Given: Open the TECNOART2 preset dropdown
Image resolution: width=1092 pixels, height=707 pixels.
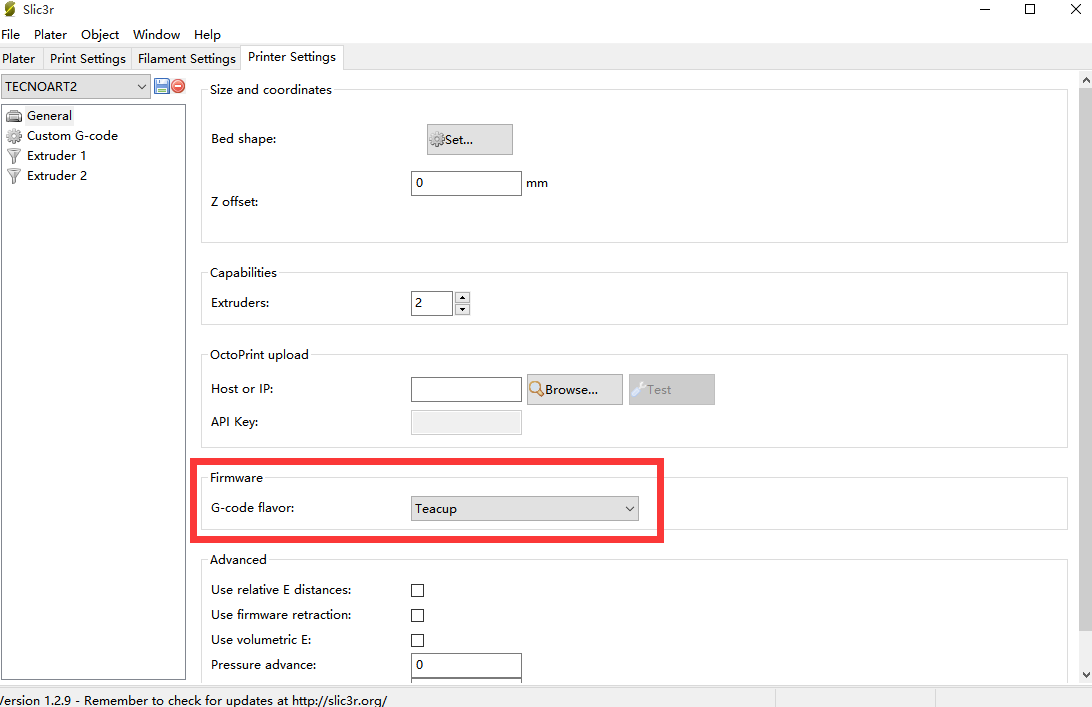Looking at the screenshot, I should point(76,87).
